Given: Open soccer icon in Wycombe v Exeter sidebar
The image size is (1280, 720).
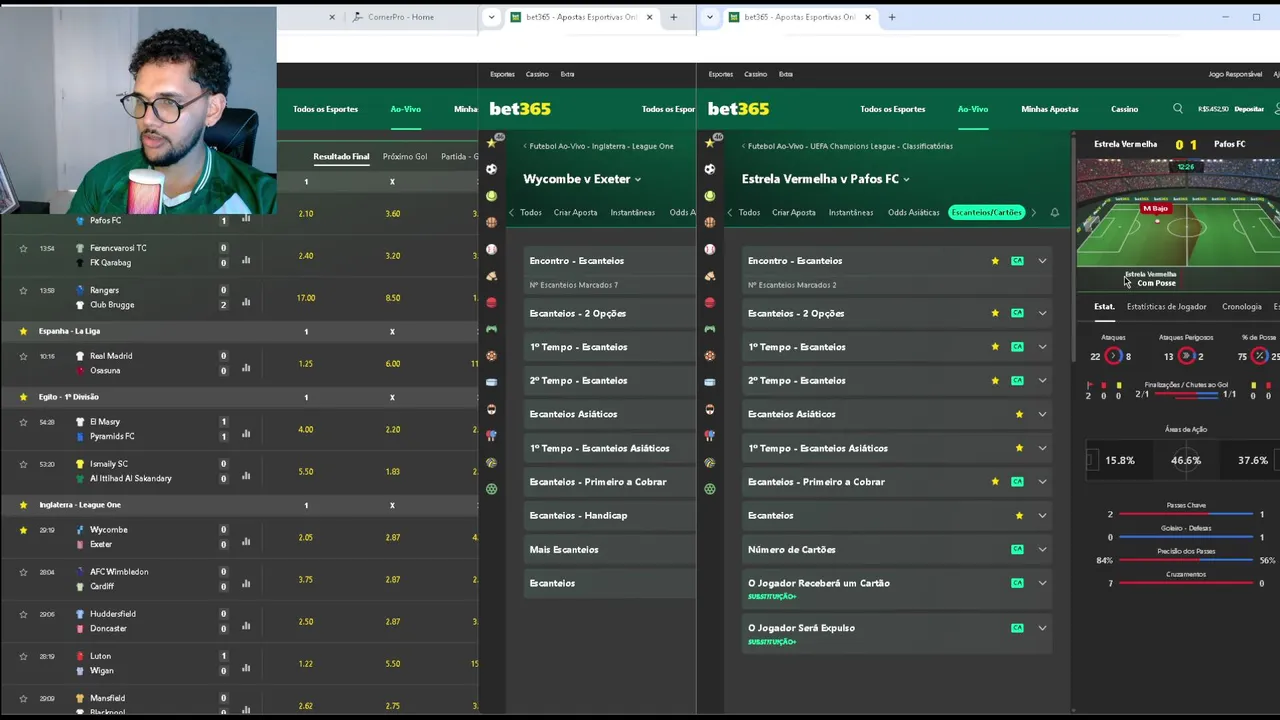Looking at the screenshot, I should (x=491, y=169).
